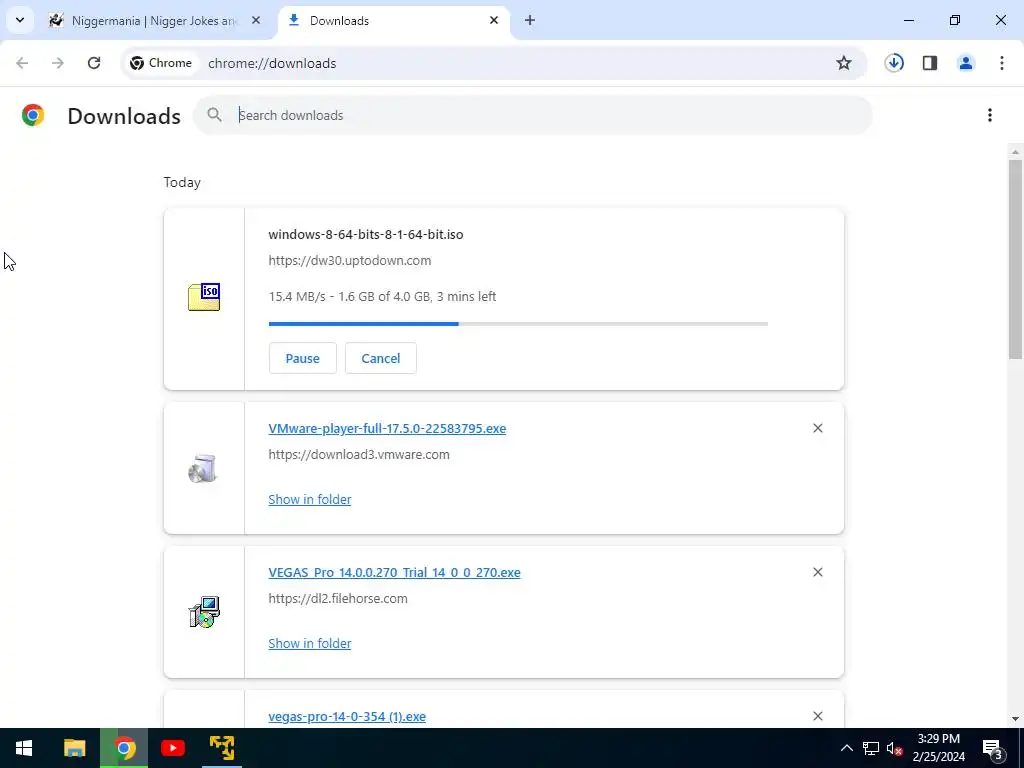The width and height of the screenshot is (1024, 768).
Task: Open the VEGAS Pro 14.0.0.270 Trial exe link
Action: click(394, 573)
